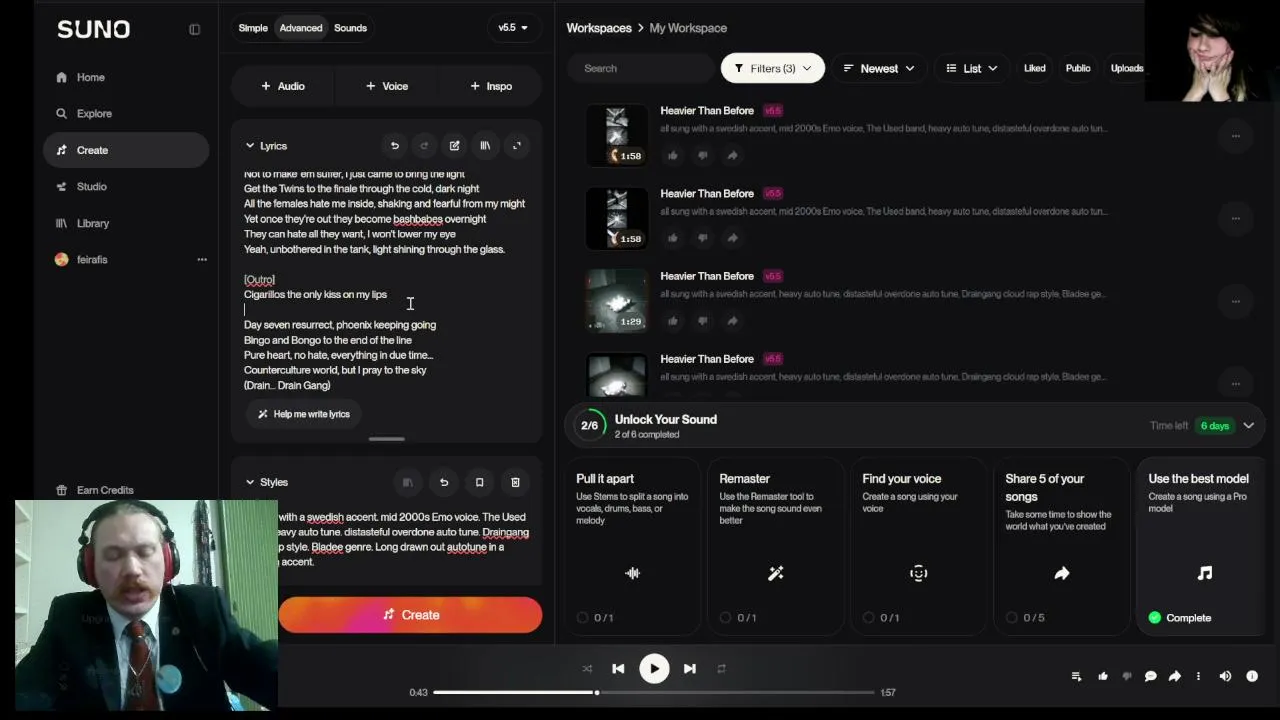Open the third song's 1:29 thumbnail
This screenshot has height=720, width=1280.
[x=617, y=300]
